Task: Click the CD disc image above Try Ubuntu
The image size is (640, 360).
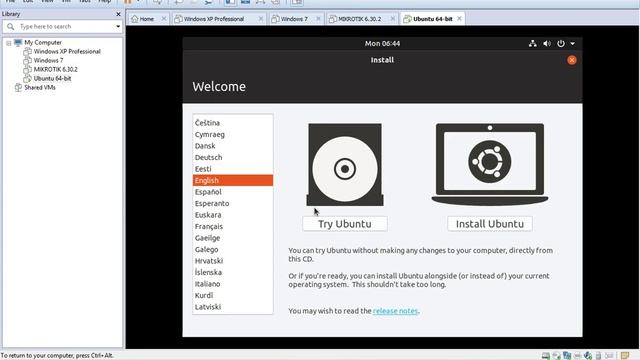Action: pyautogui.click(x=345, y=164)
